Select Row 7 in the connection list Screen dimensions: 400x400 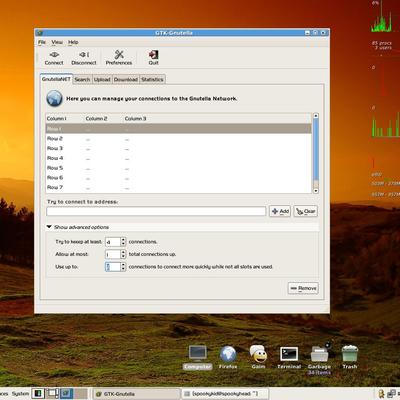pyautogui.click(x=179, y=187)
